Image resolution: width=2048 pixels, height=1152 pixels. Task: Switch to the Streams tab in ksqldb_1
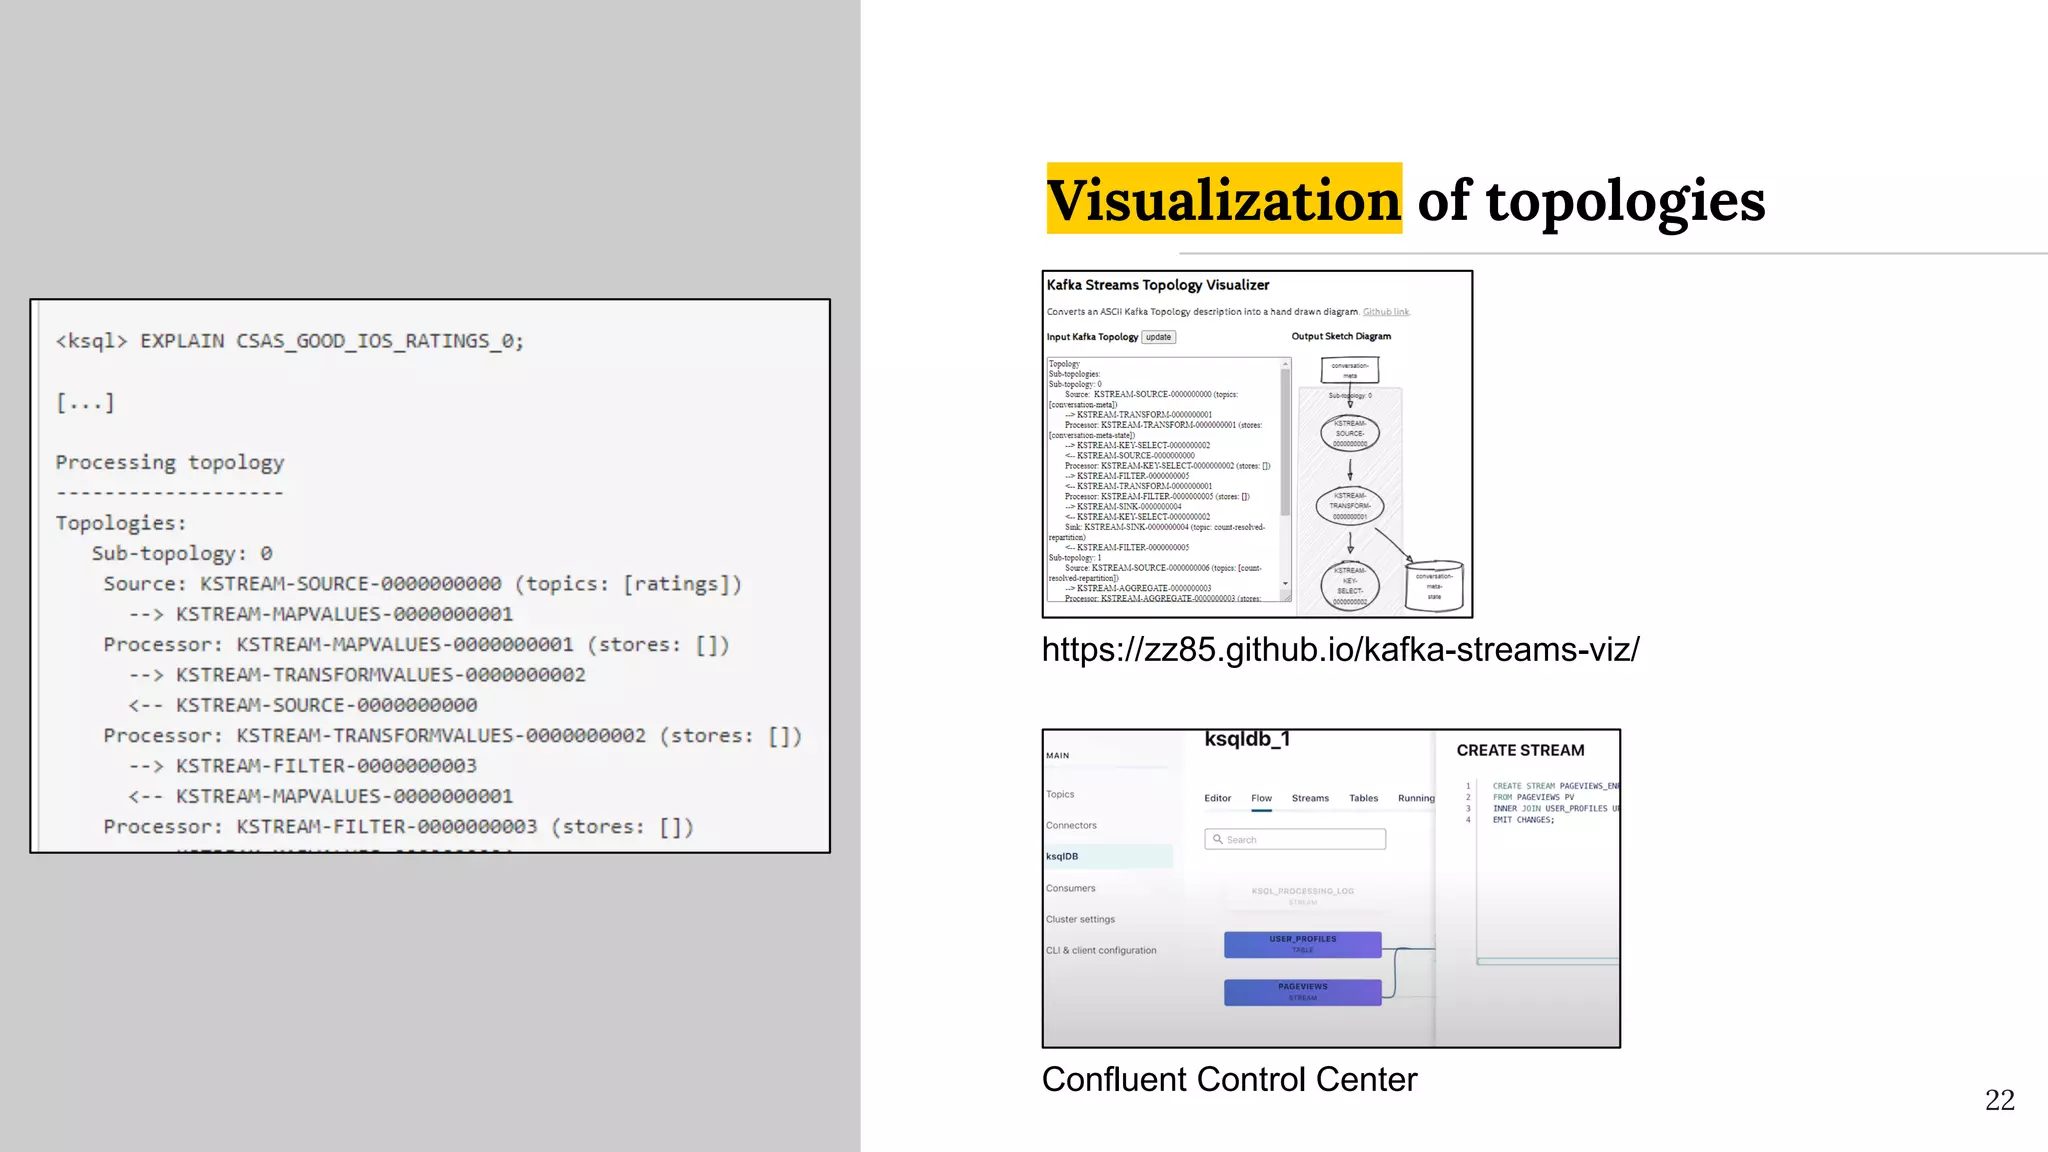1310,798
